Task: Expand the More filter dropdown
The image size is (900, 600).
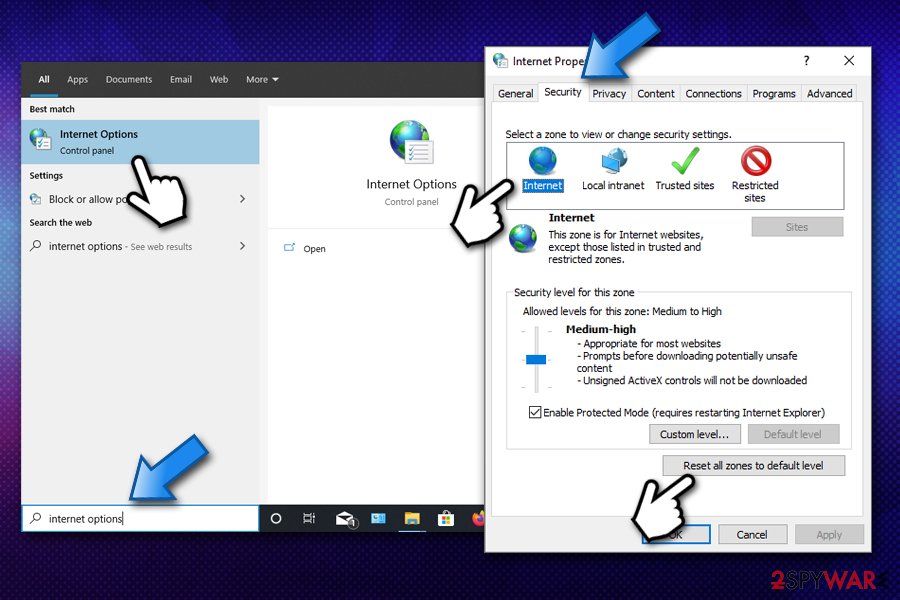Action: pos(262,79)
